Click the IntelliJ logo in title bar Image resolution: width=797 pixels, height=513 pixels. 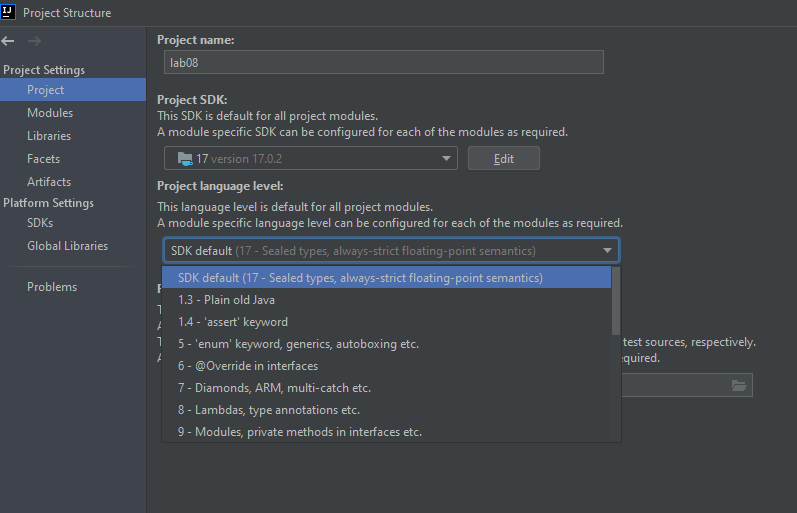pos(9,12)
